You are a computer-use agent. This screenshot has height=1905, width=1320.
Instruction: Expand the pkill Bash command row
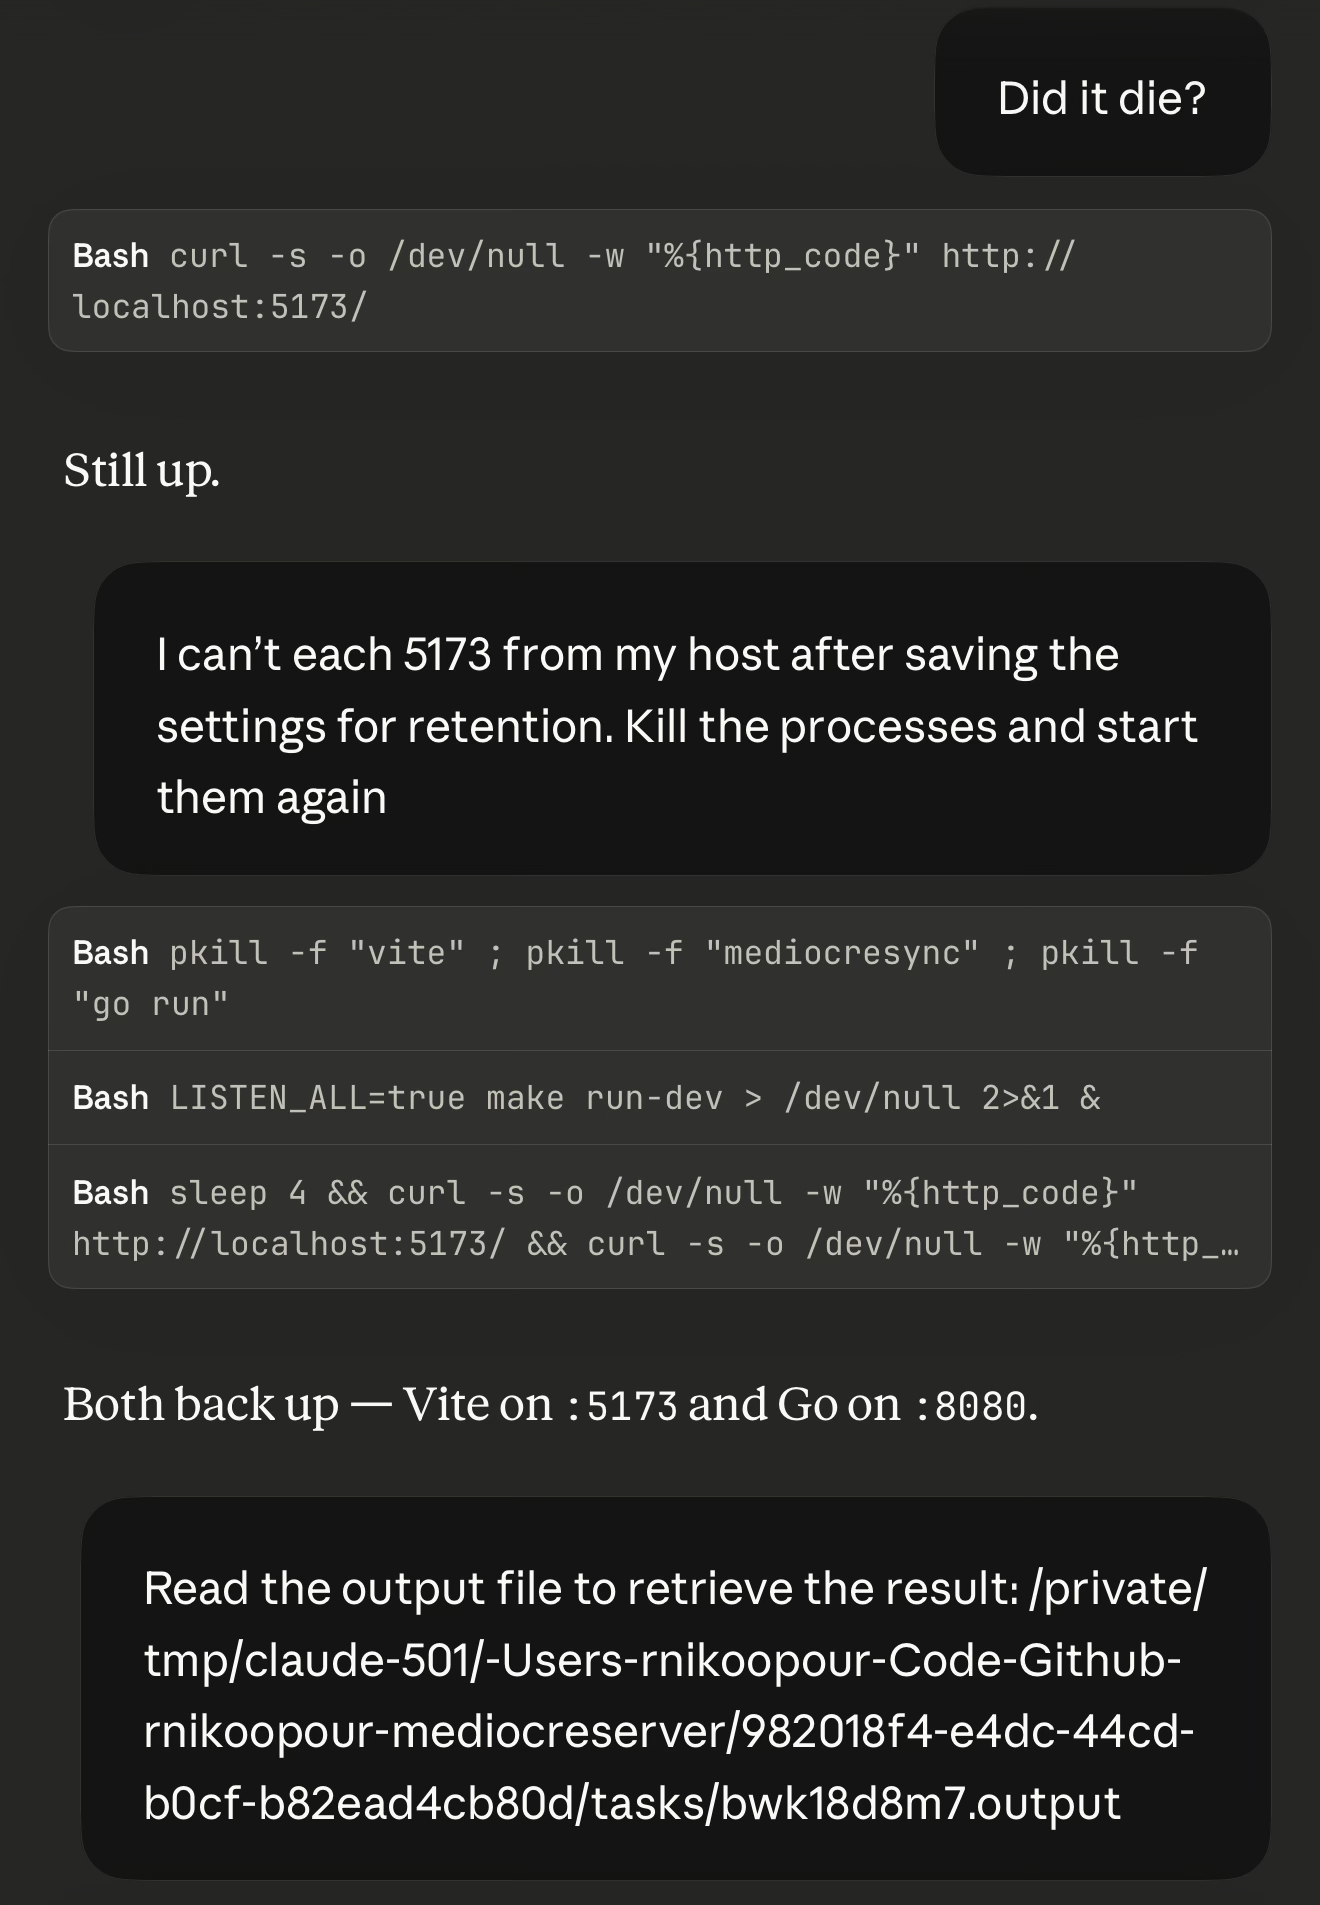(659, 978)
